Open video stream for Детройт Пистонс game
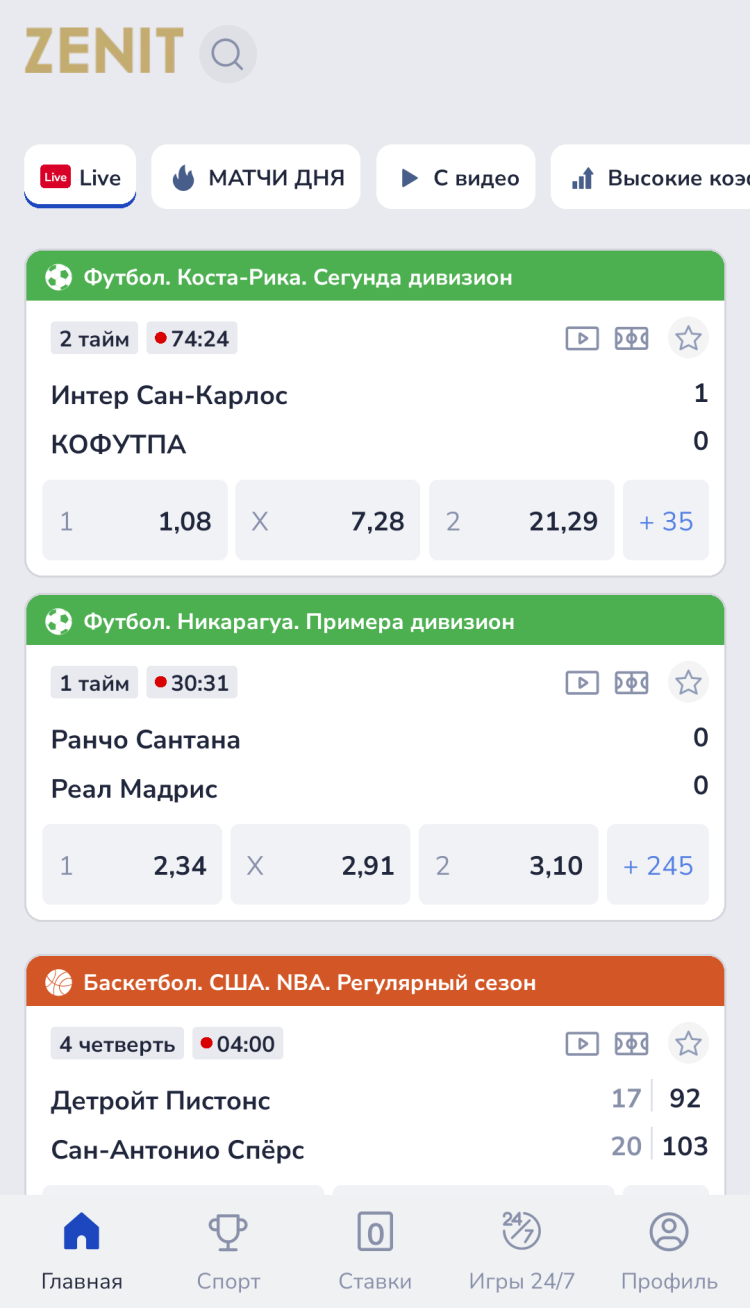Viewport: 750px width, 1308px height. (582, 1044)
